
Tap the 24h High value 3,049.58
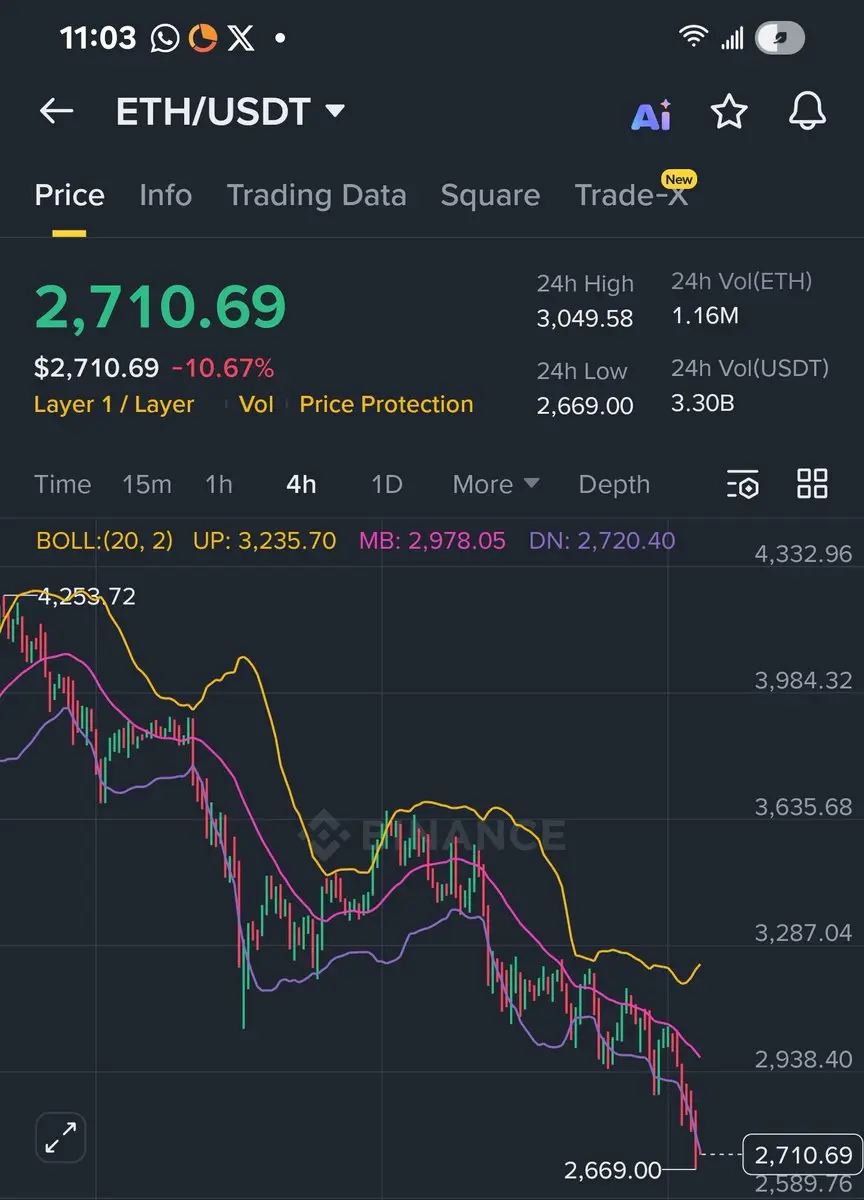[x=585, y=318]
